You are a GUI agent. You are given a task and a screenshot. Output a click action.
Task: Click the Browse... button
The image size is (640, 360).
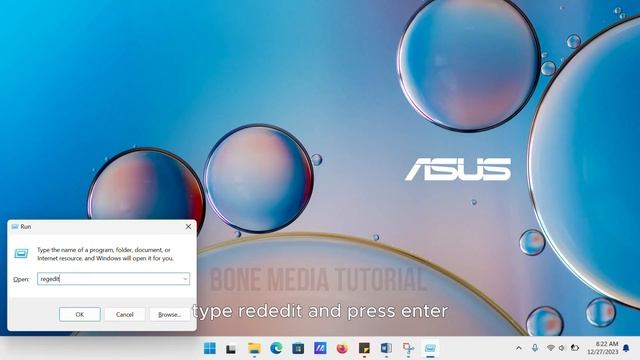tap(169, 314)
